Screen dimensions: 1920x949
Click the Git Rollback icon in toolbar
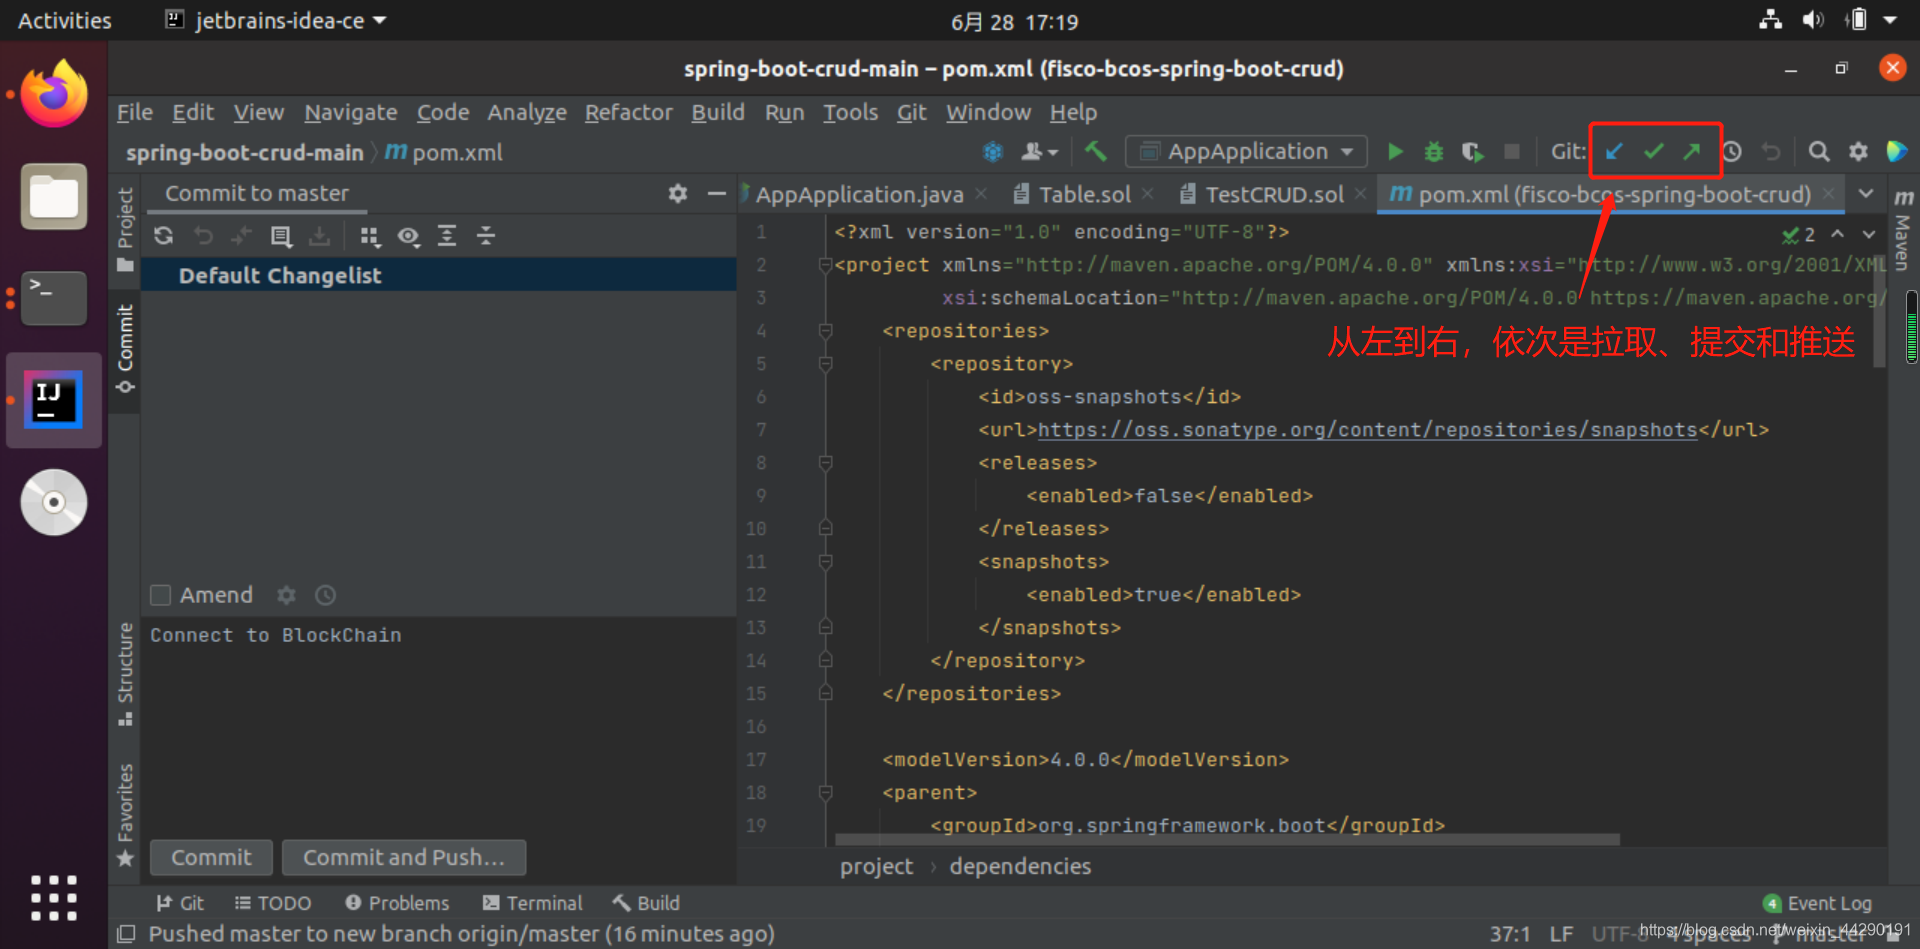coord(1771,152)
